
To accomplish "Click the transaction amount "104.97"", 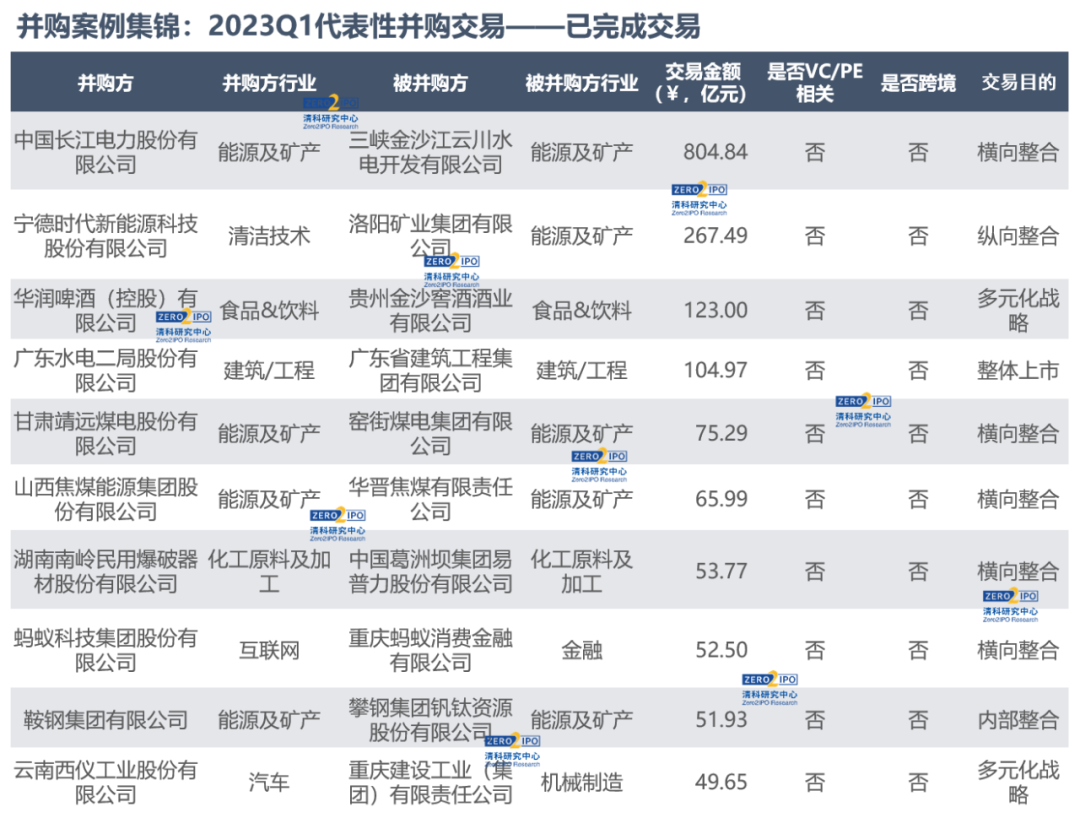I will (x=715, y=370).
